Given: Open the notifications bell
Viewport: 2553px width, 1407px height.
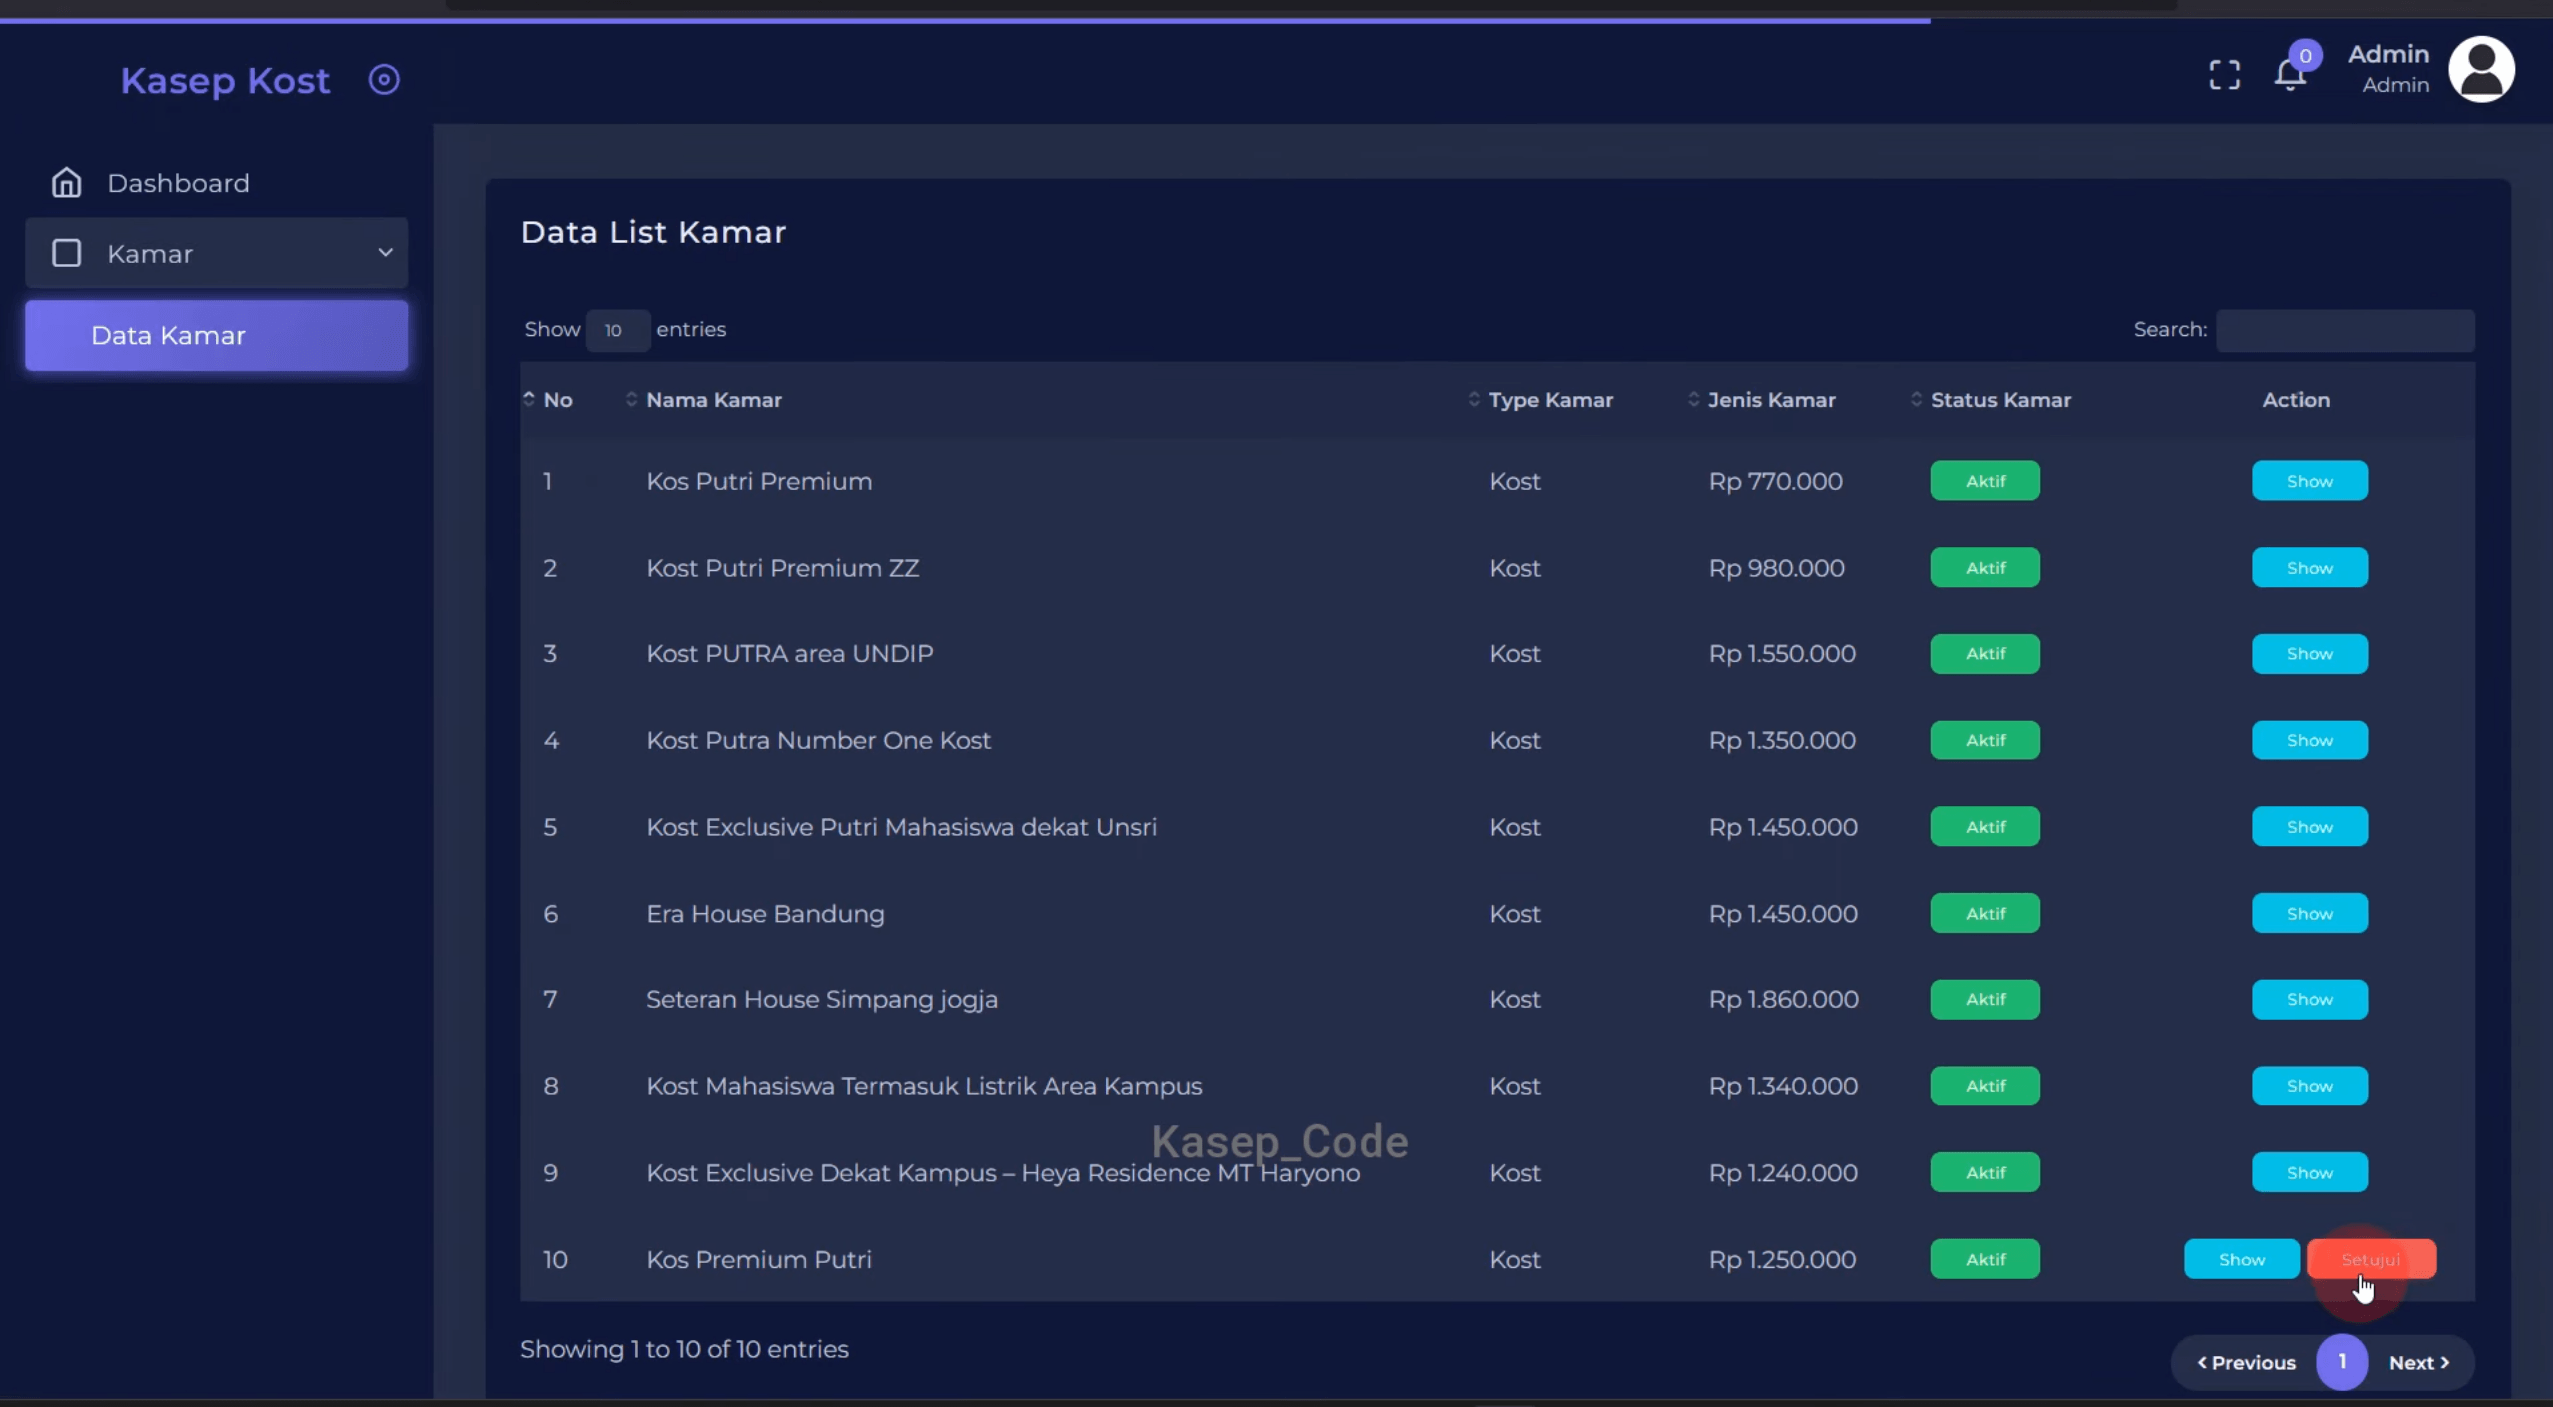Looking at the screenshot, I should pos(2290,74).
